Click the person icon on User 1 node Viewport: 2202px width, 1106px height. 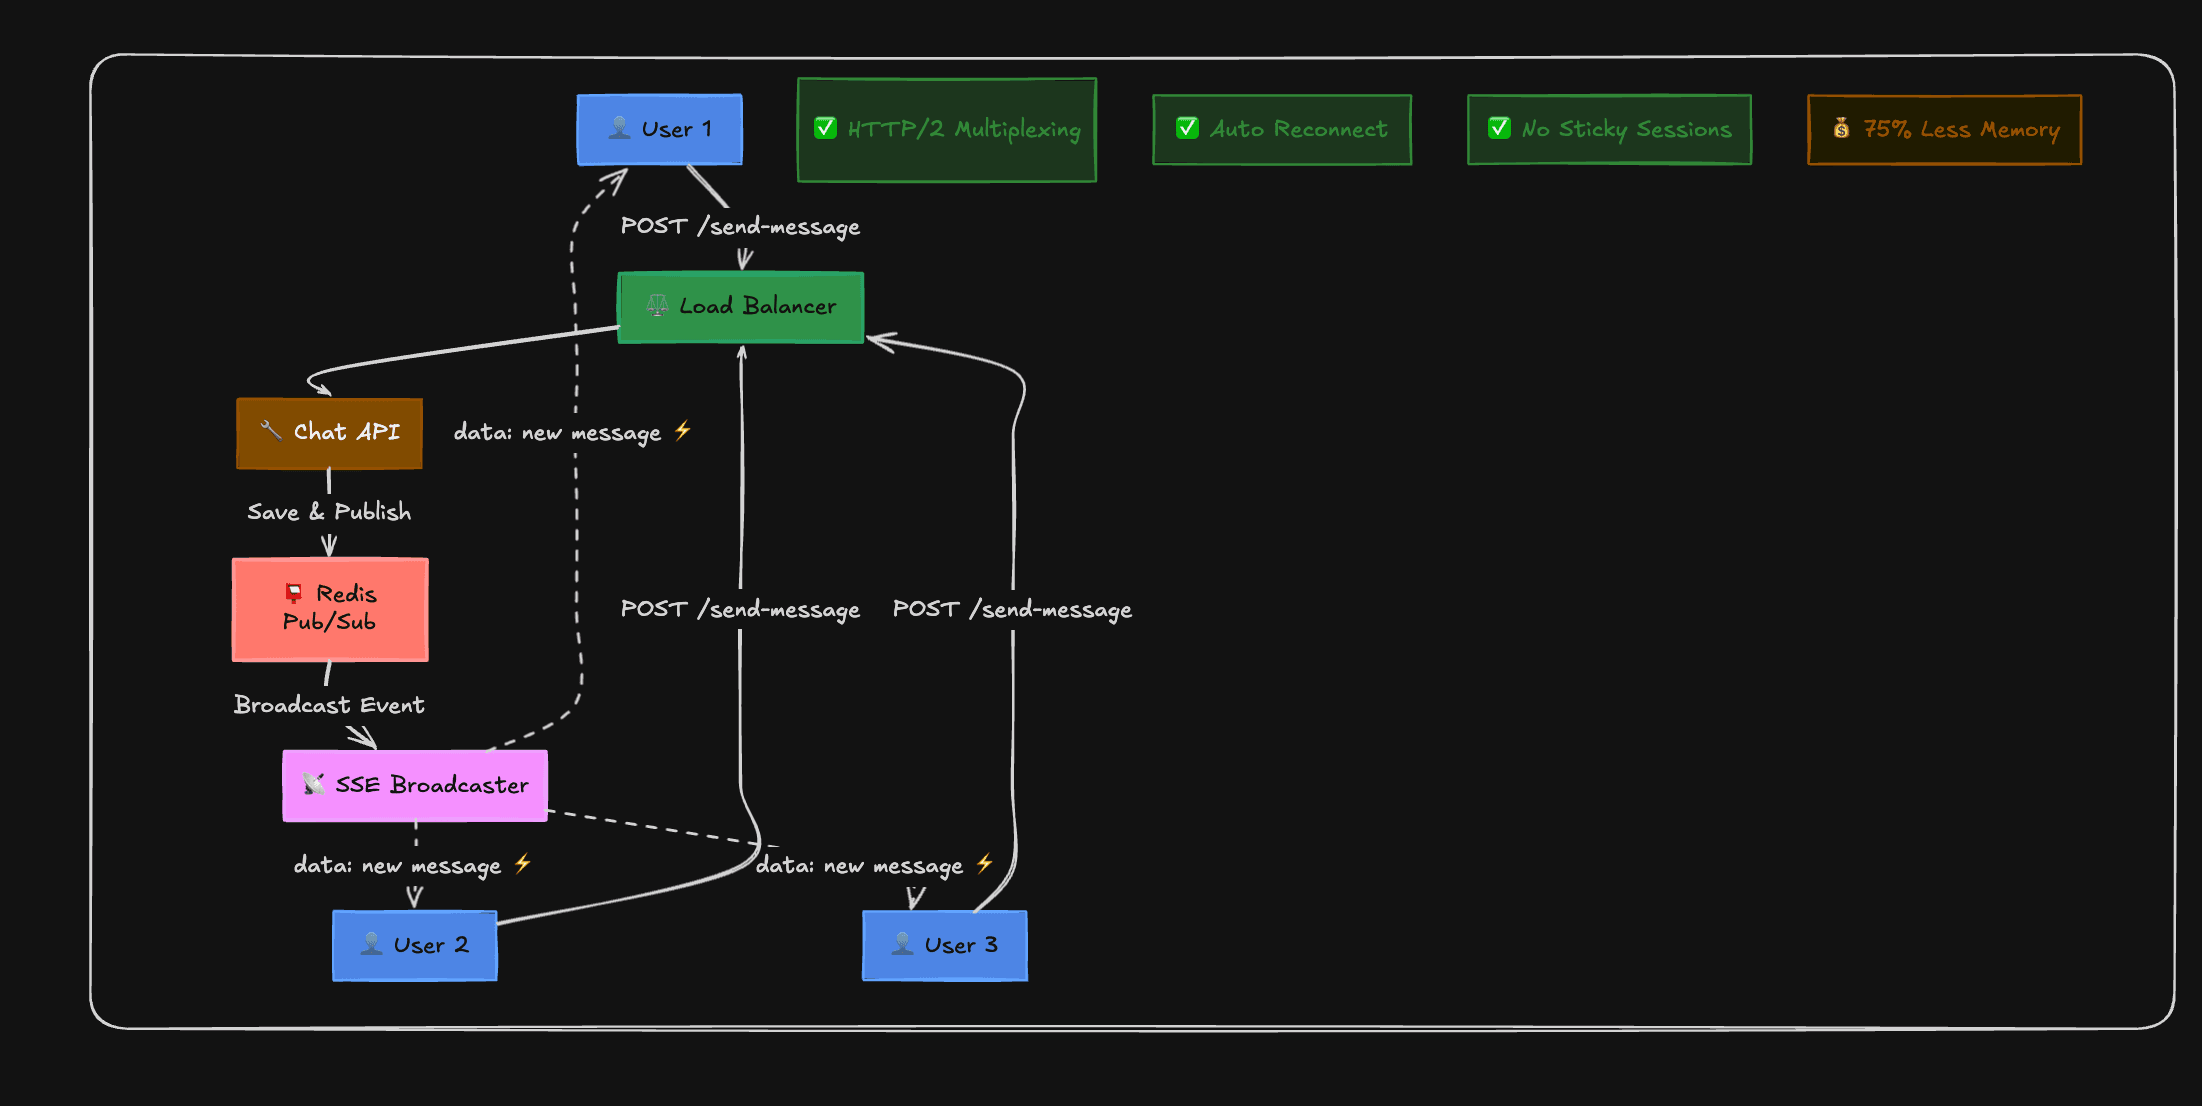pos(618,128)
